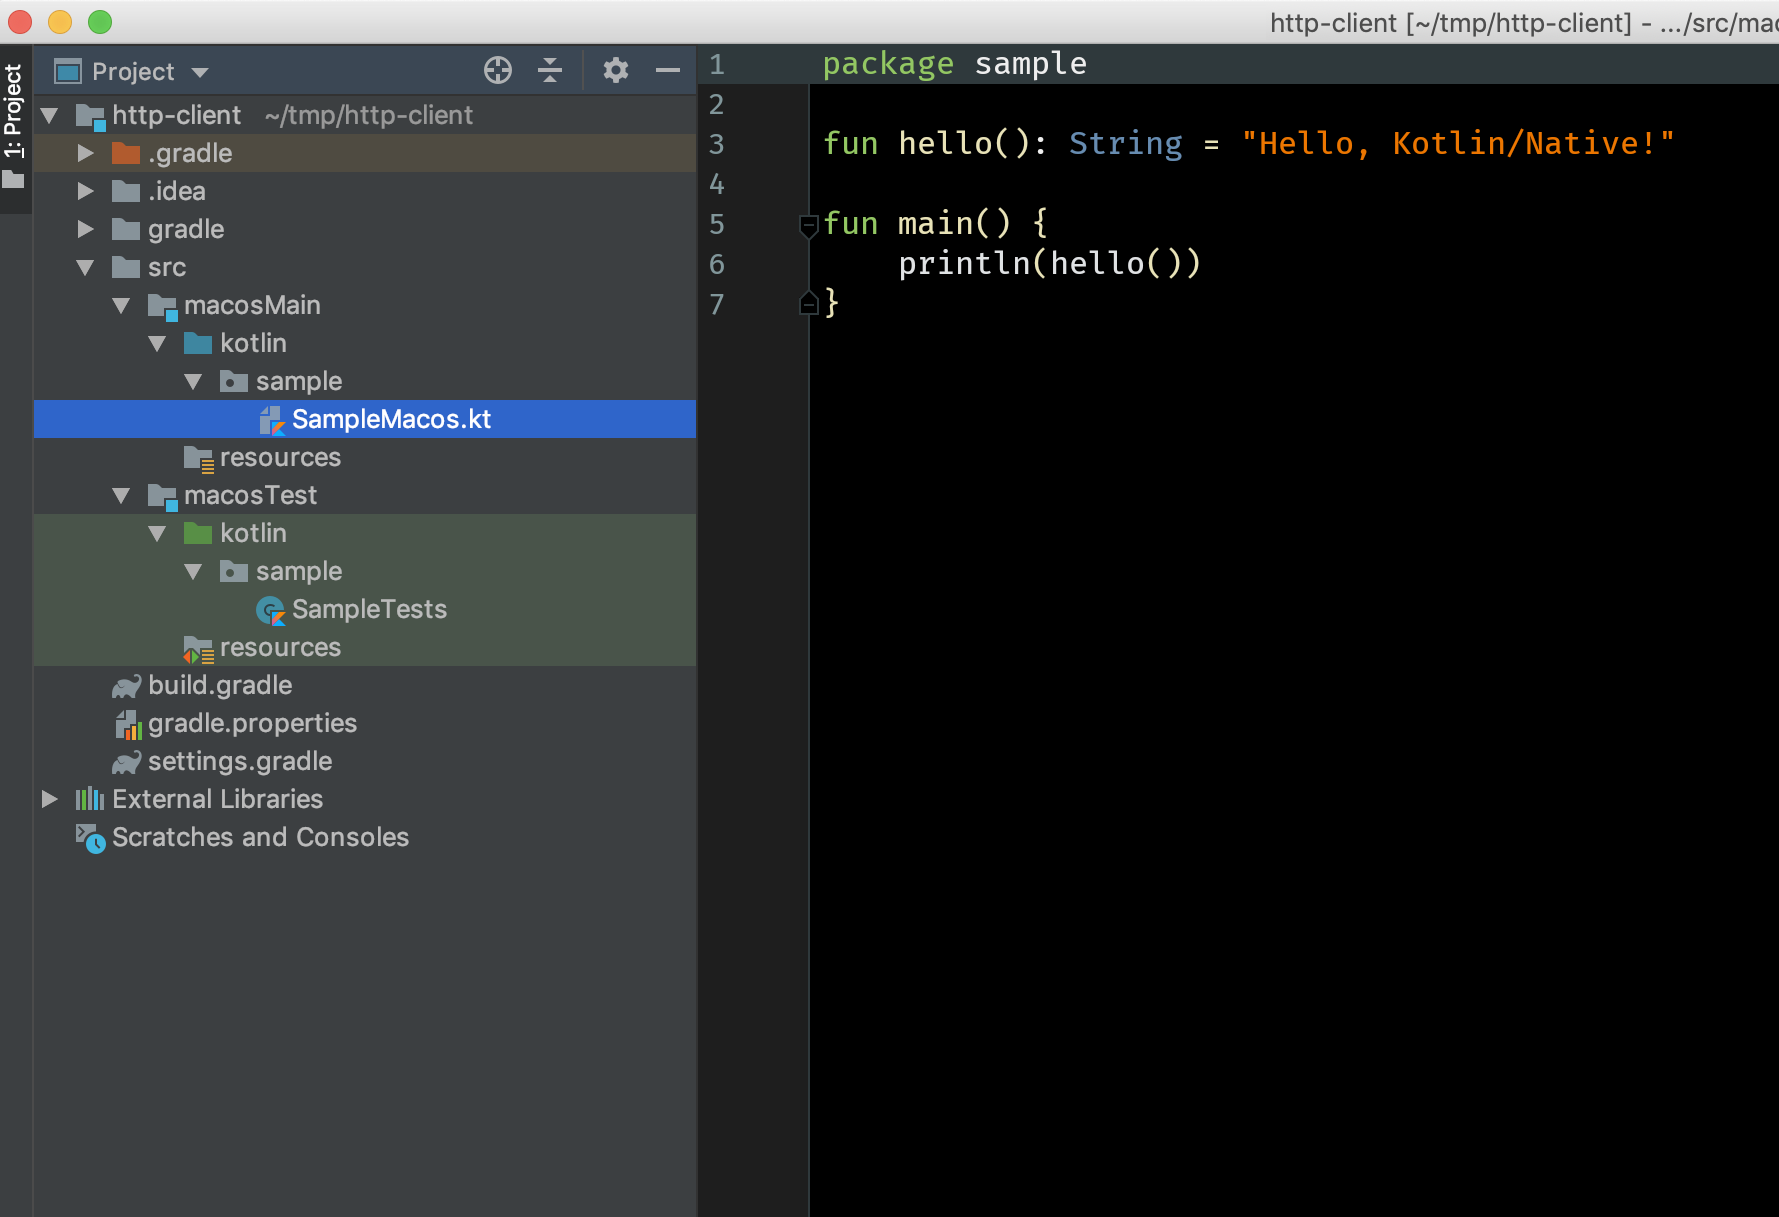
Task: Click the build.gradle elephant icon
Action: [x=127, y=686]
